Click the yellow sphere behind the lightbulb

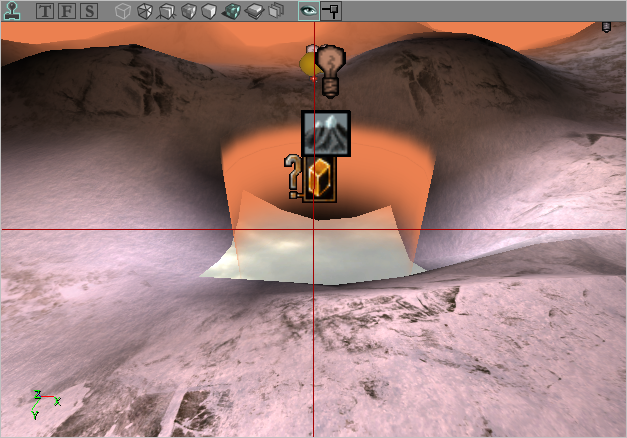tap(307, 66)
